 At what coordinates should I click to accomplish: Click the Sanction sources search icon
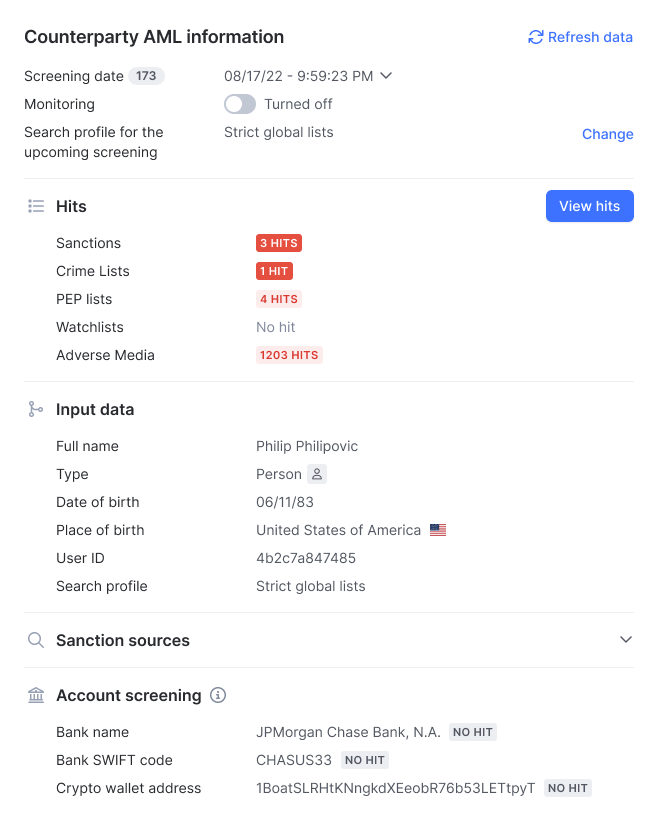point(36,640)
